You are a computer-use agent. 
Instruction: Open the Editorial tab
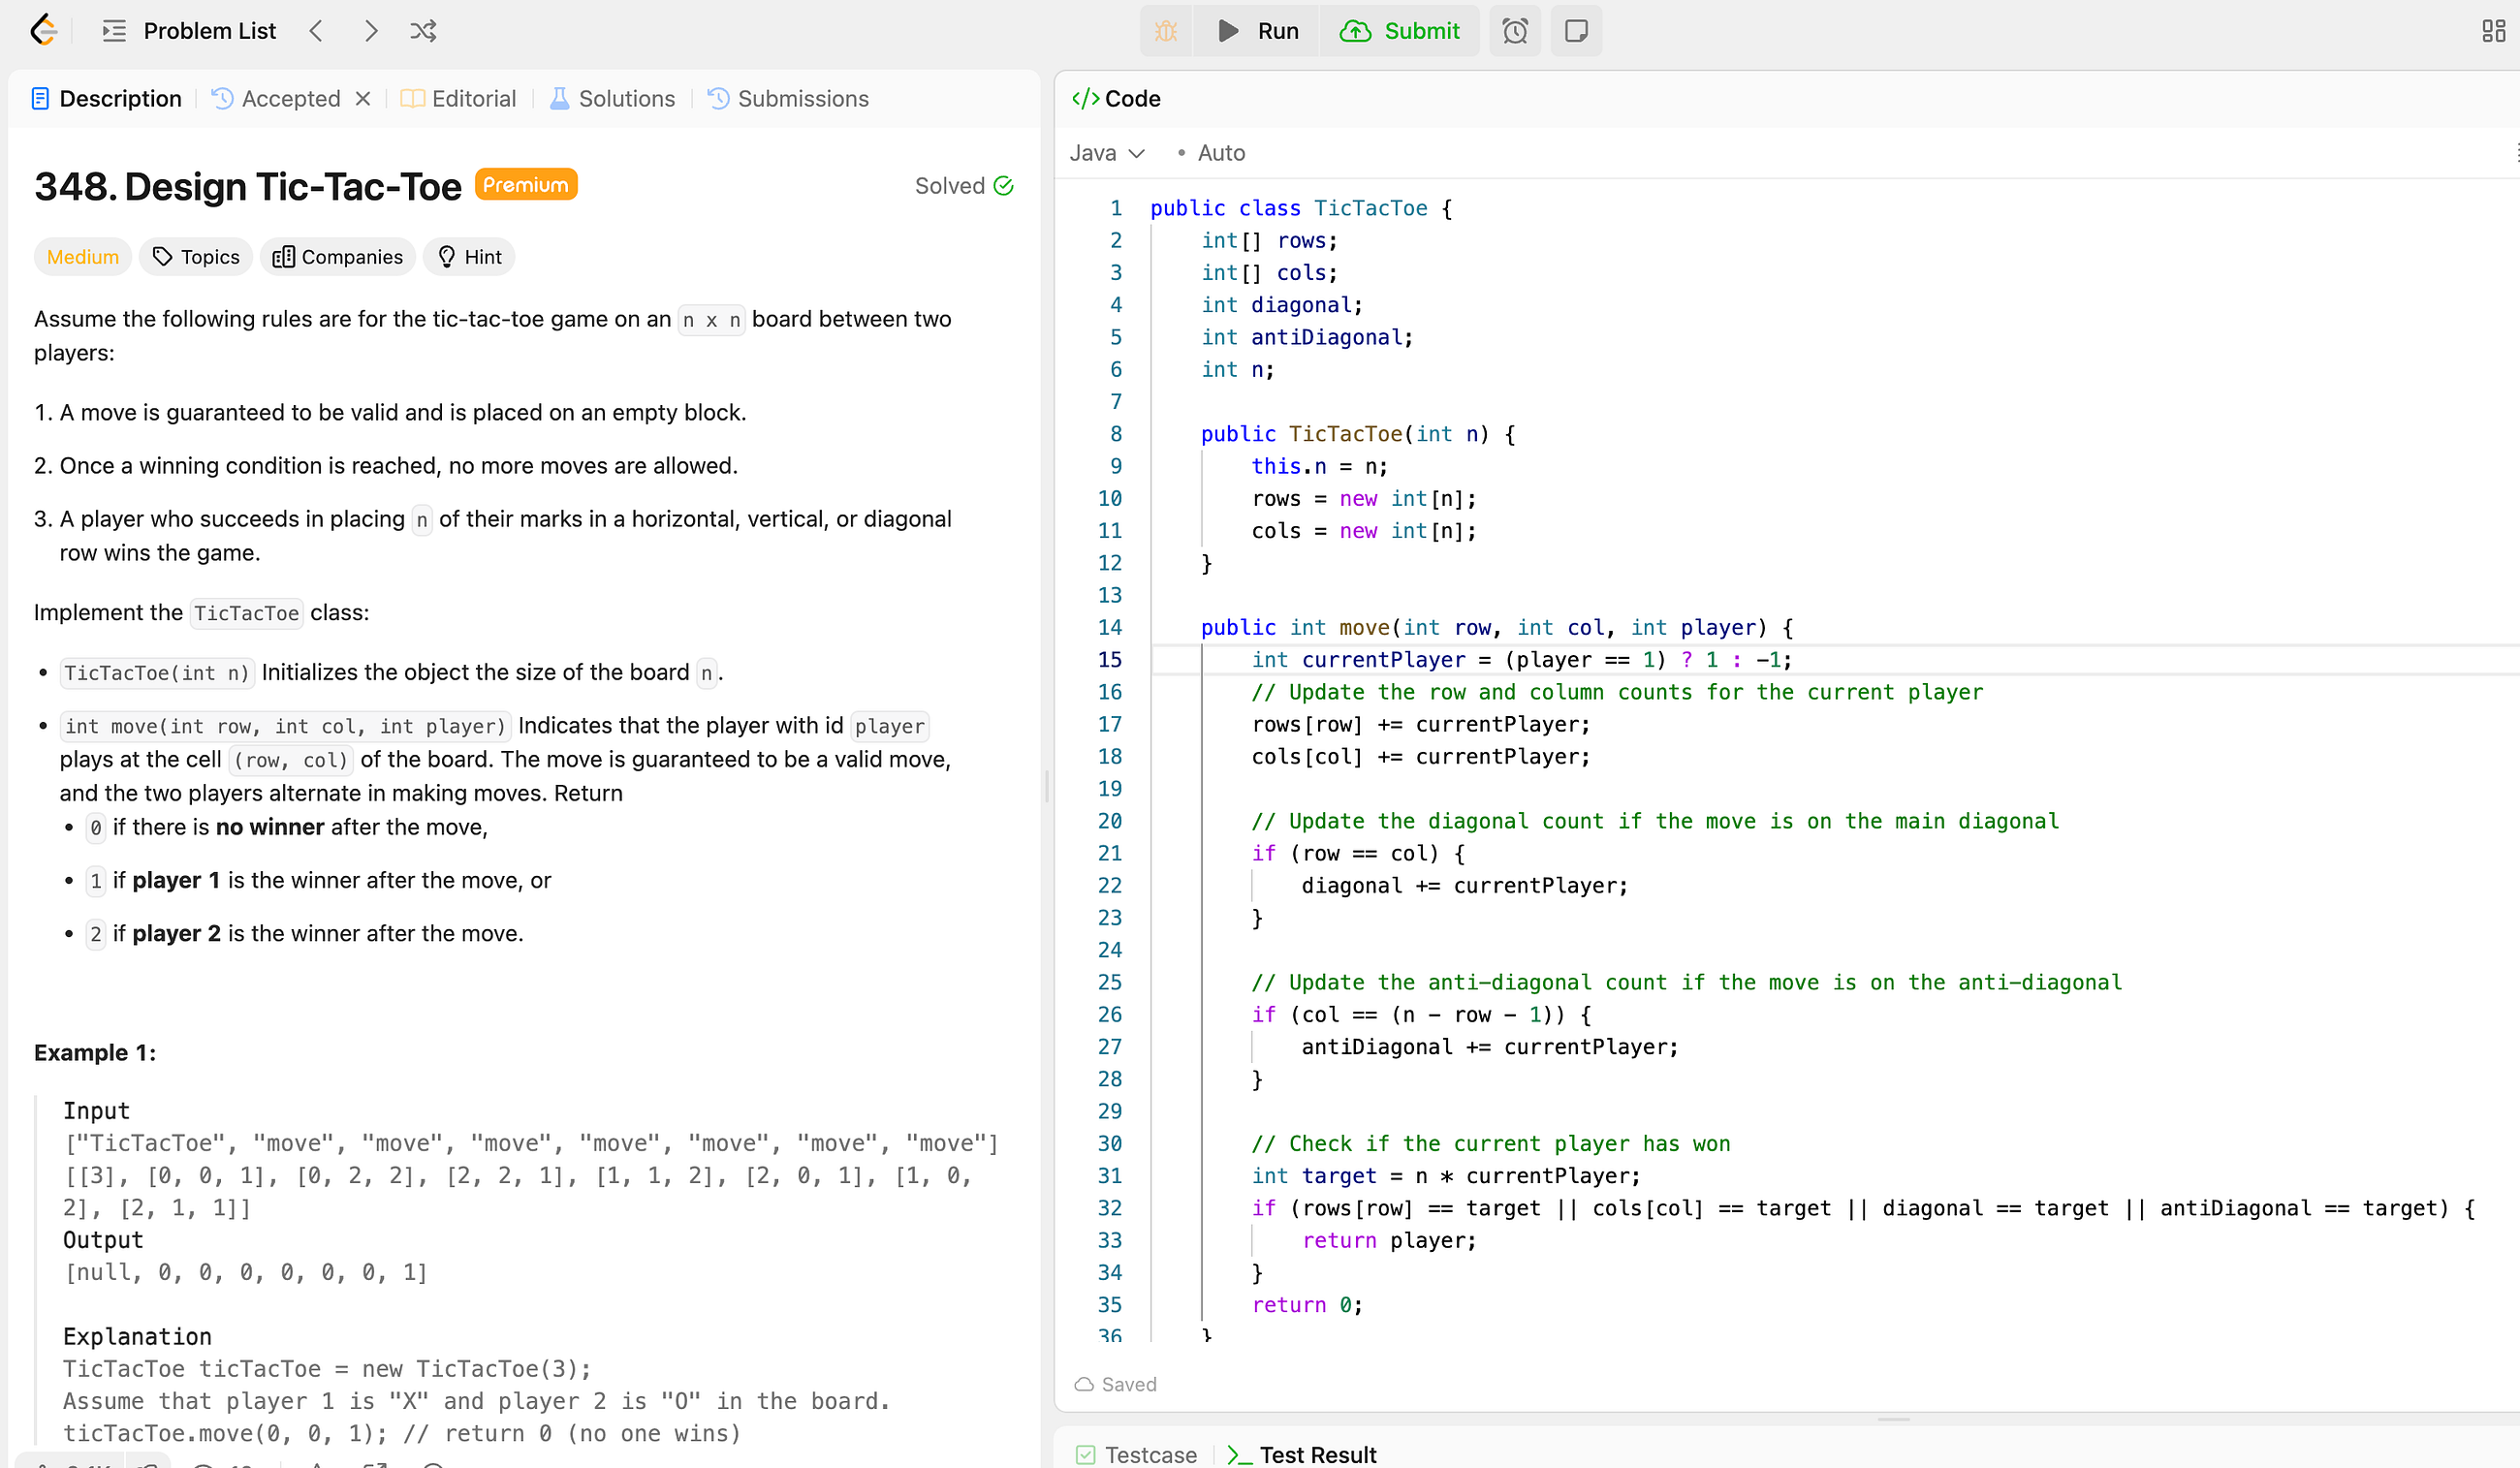[x=458, y=98]
